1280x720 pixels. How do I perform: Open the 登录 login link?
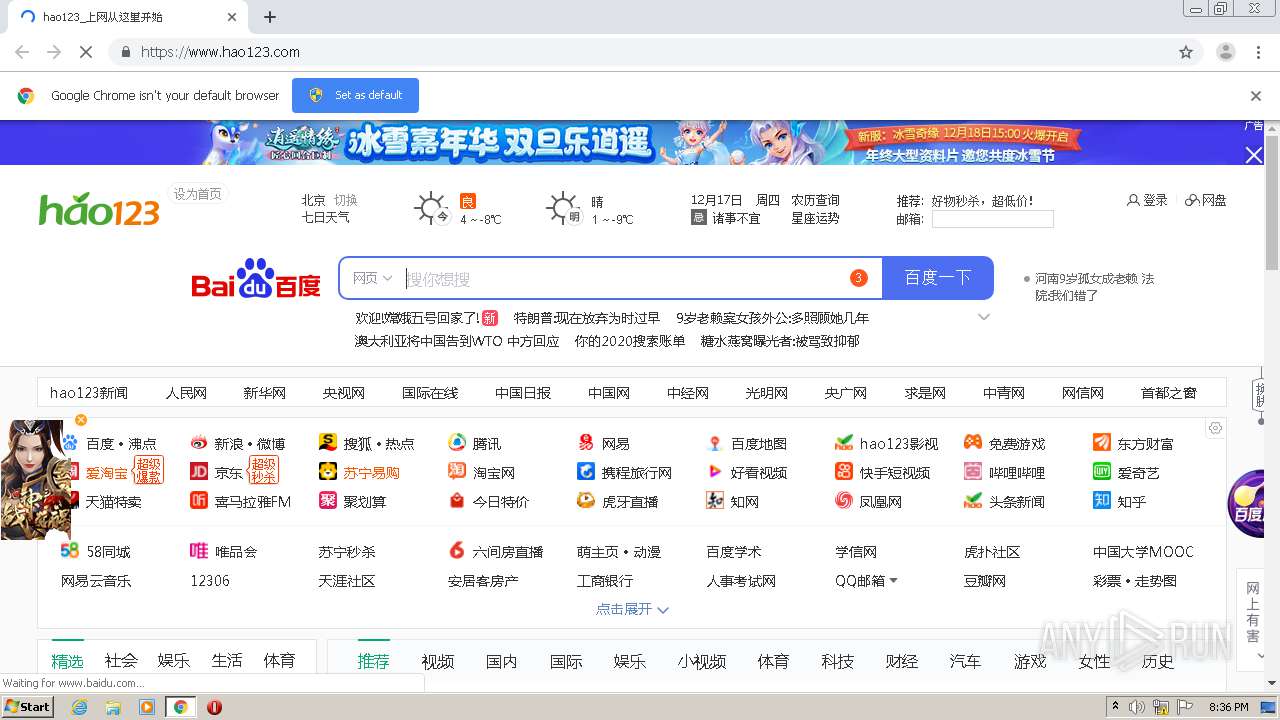pos(1147,200)
